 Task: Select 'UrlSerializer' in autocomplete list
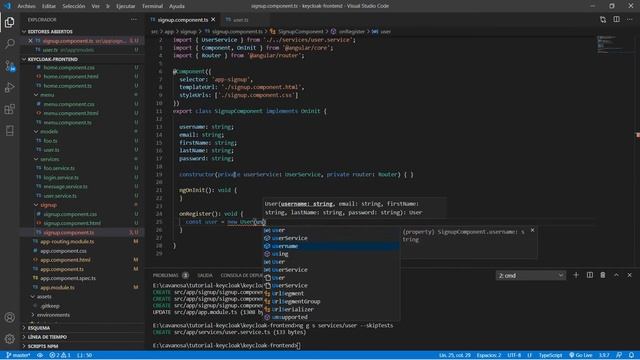pyautogui.click(x=331, y=309)
